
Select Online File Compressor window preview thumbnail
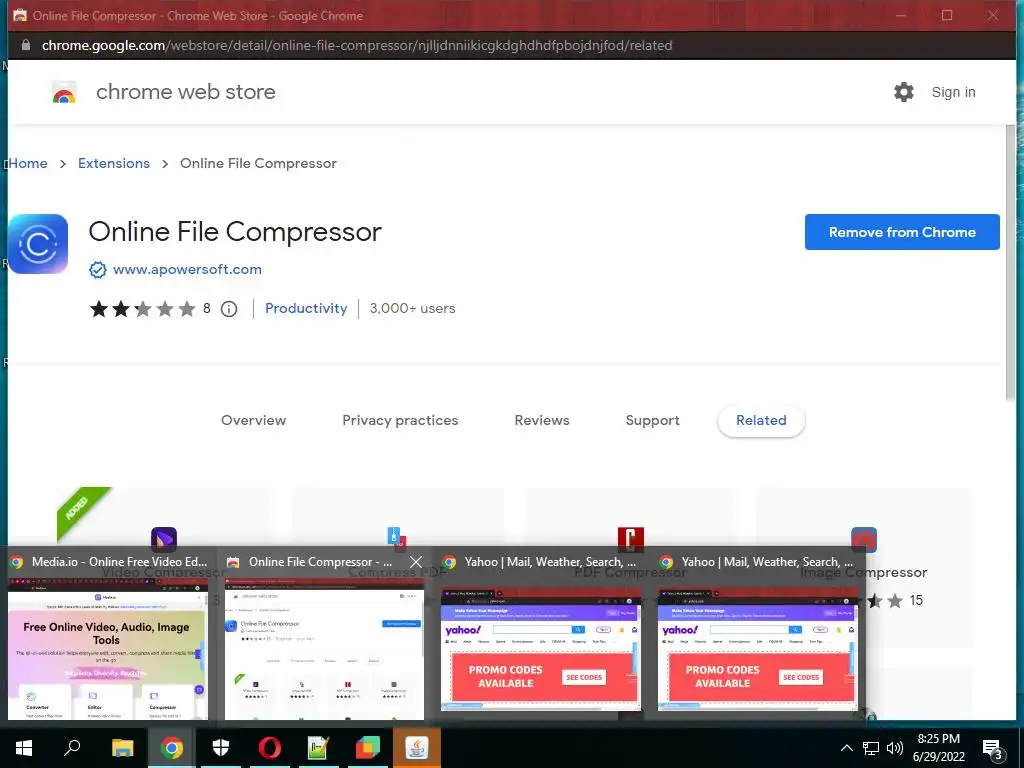pos(325,648)
